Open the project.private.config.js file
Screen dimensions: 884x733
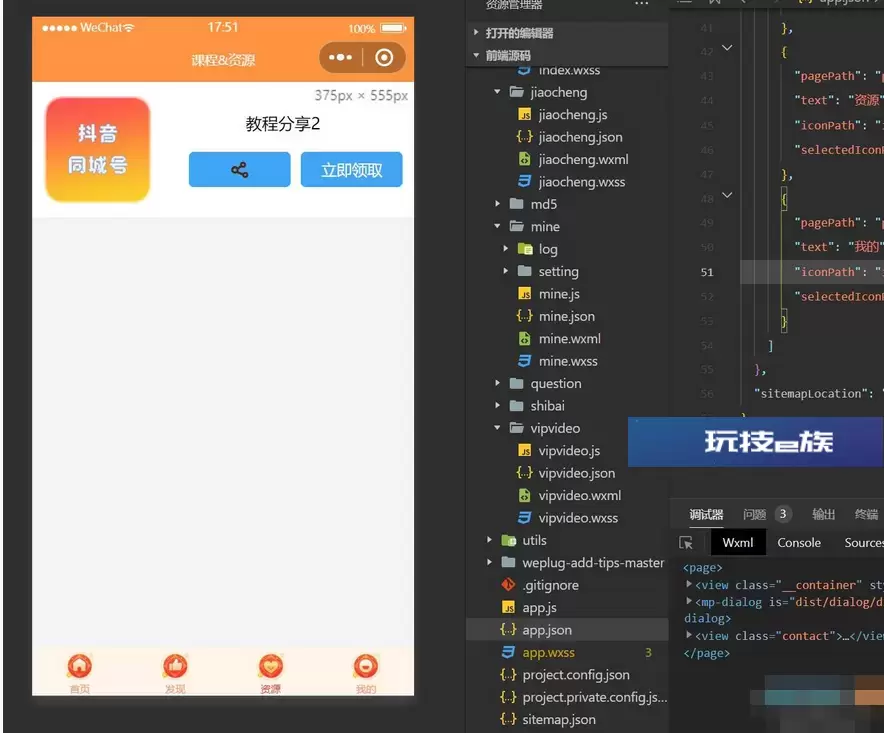click(x=595, y=697)
